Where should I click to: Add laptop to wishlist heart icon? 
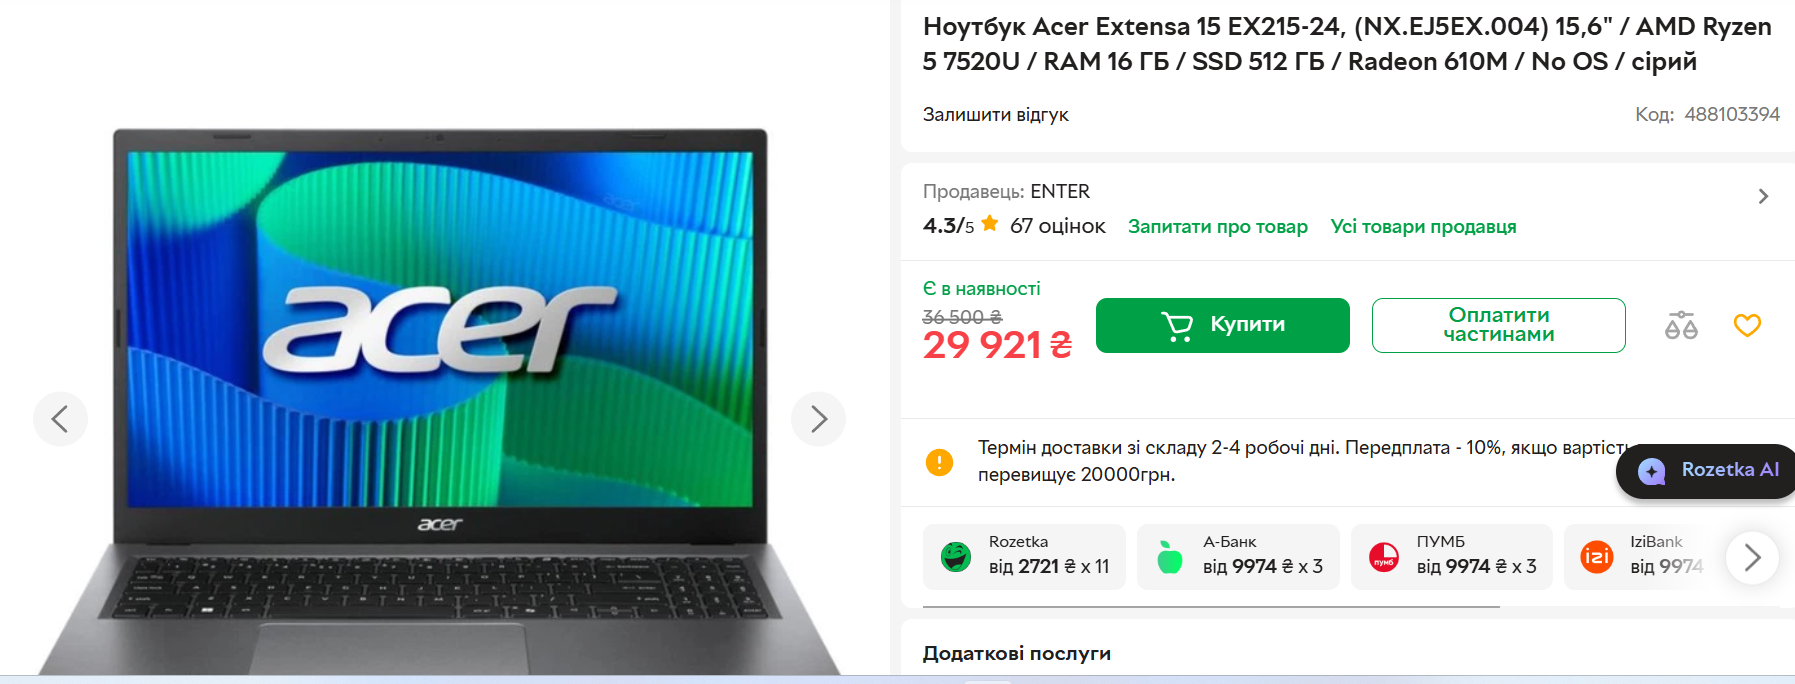[1747, 325]
